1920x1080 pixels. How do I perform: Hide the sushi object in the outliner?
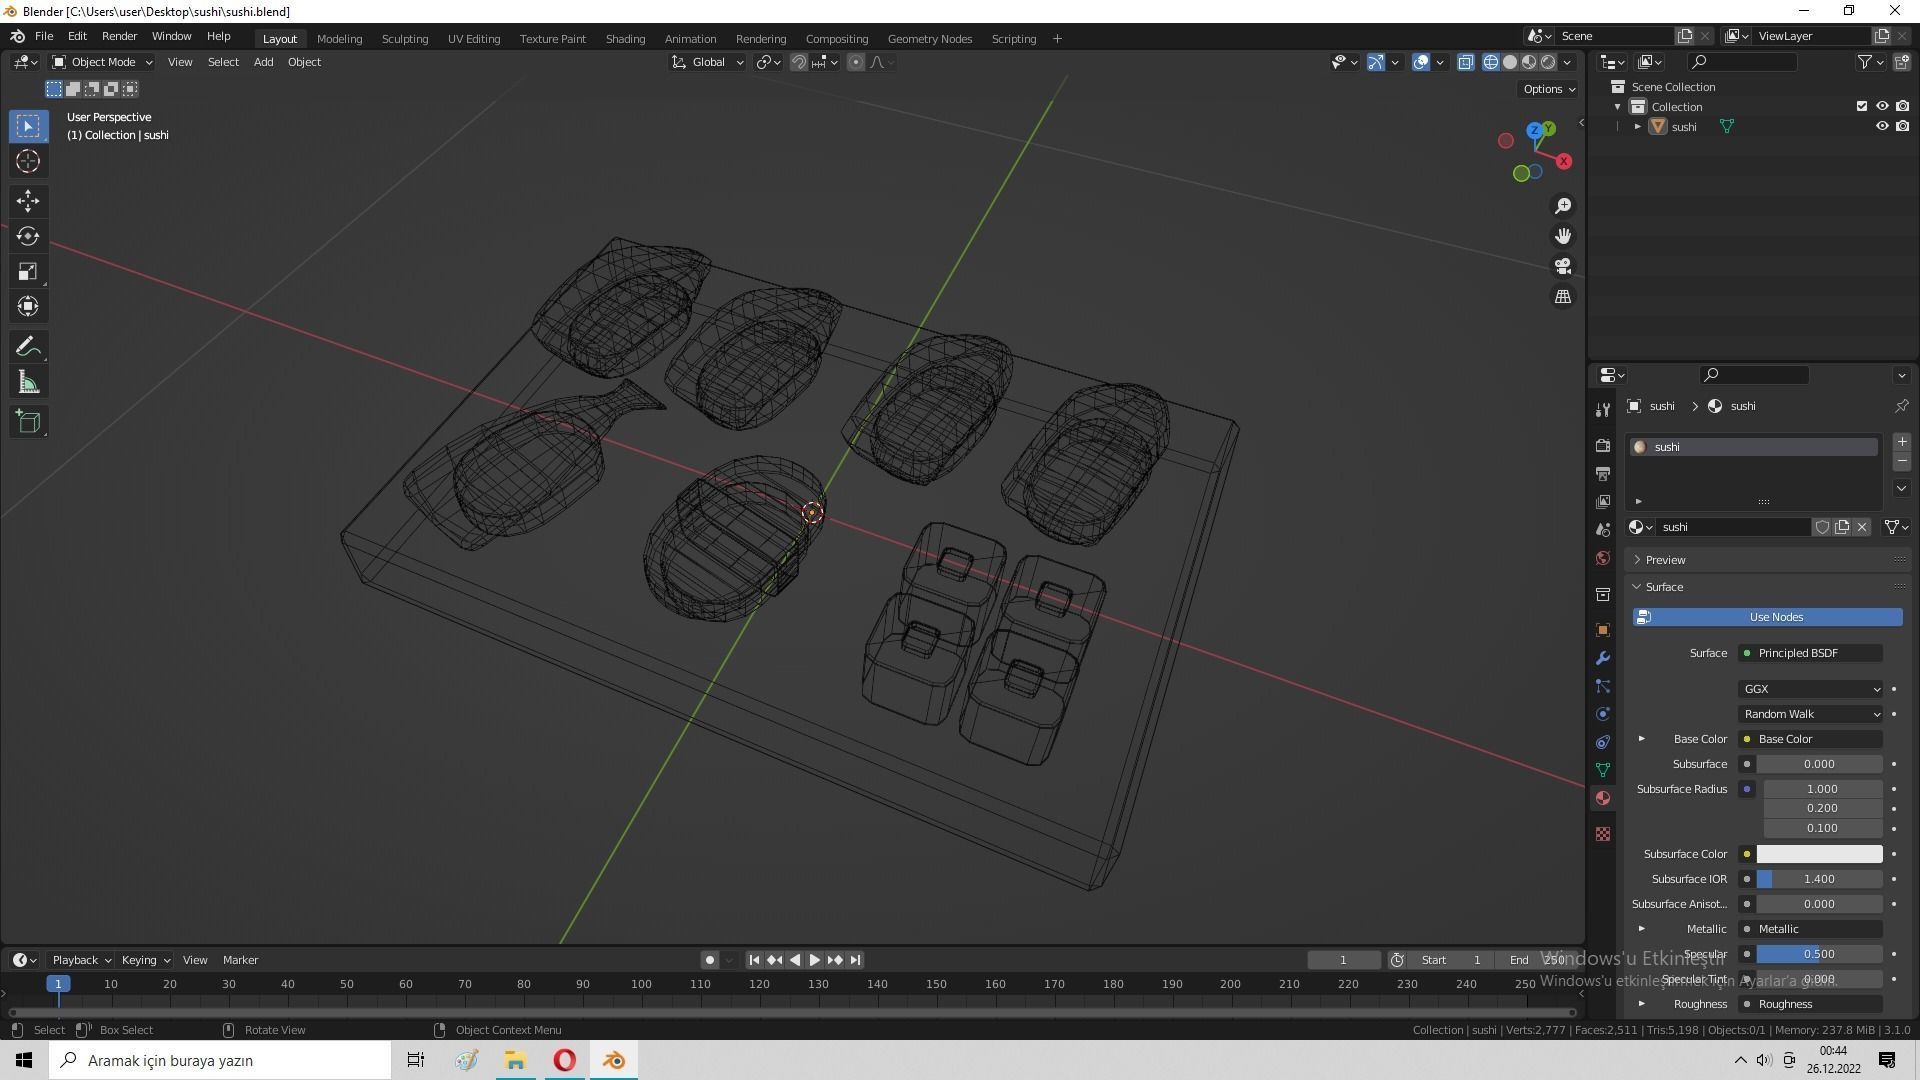[x=1881, y=127]
